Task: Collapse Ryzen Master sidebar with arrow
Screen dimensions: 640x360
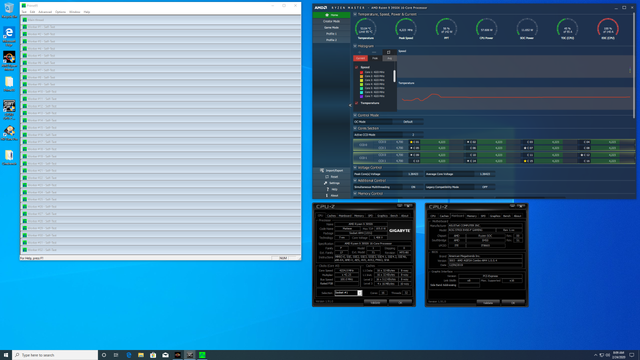Action: [x=350, y=105]
